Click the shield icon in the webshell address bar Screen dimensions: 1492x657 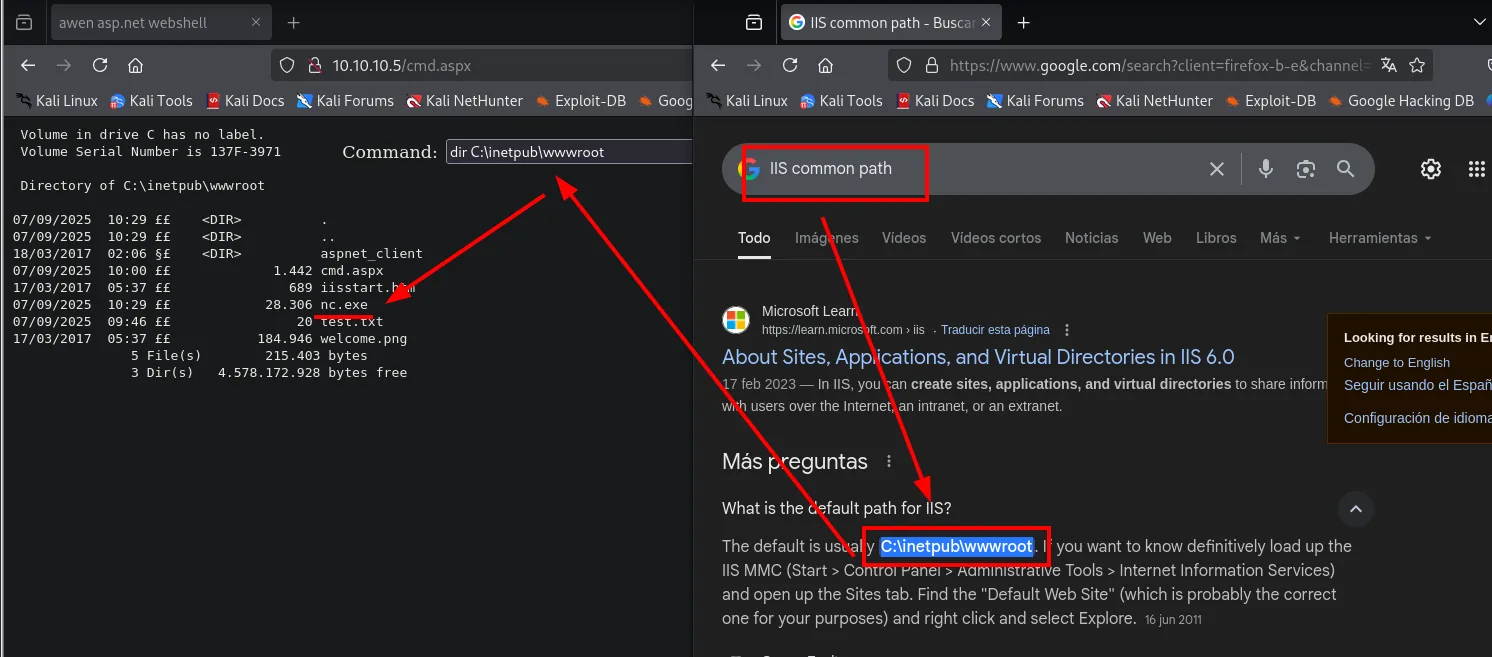coord(287,65)
